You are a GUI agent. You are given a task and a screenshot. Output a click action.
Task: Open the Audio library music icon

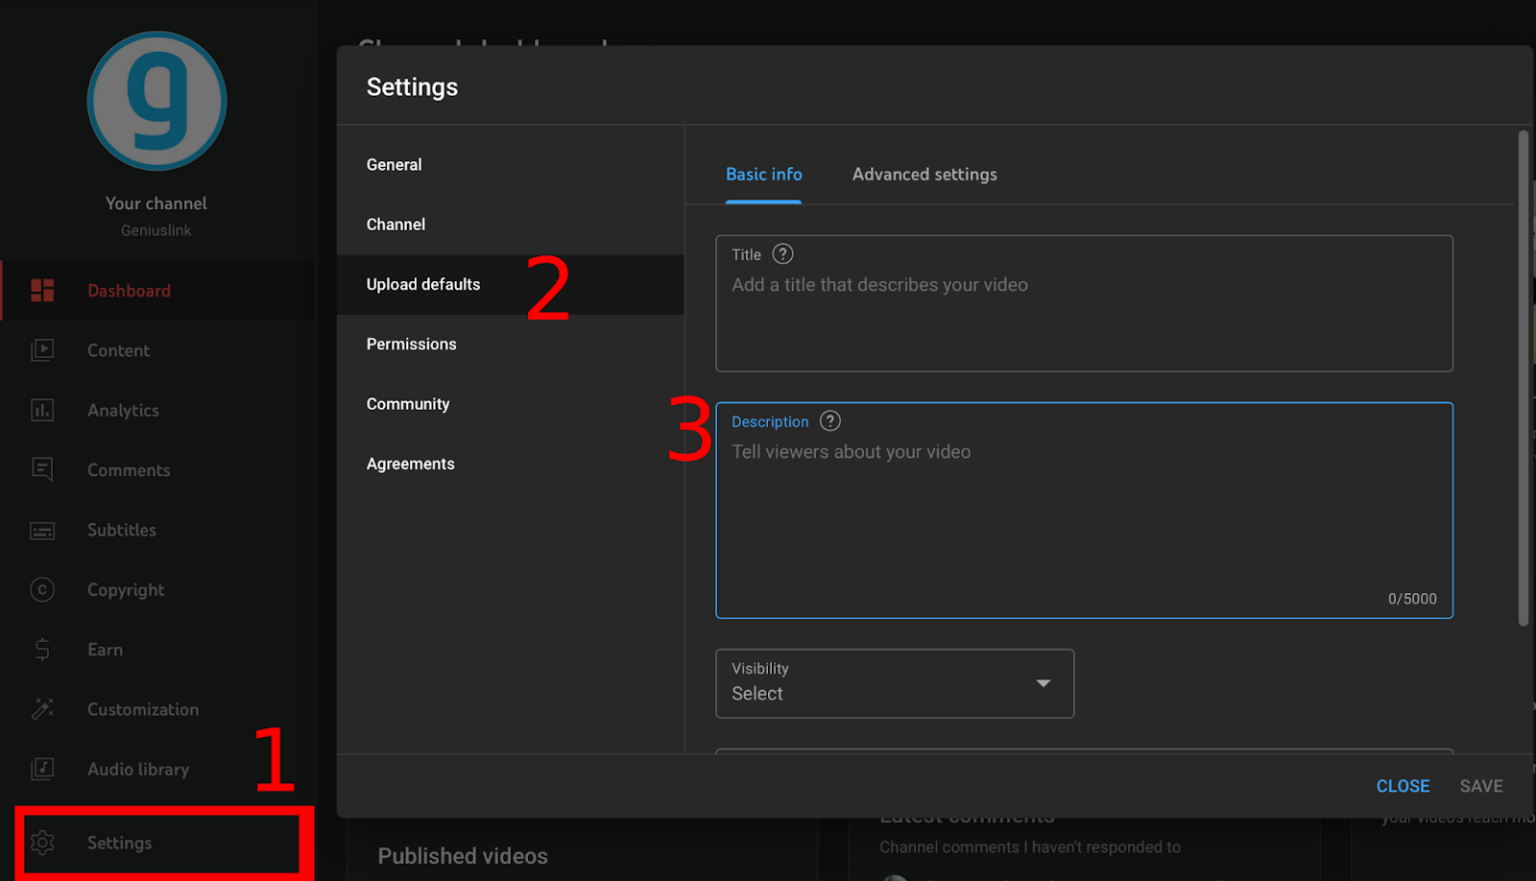(42, 769)
